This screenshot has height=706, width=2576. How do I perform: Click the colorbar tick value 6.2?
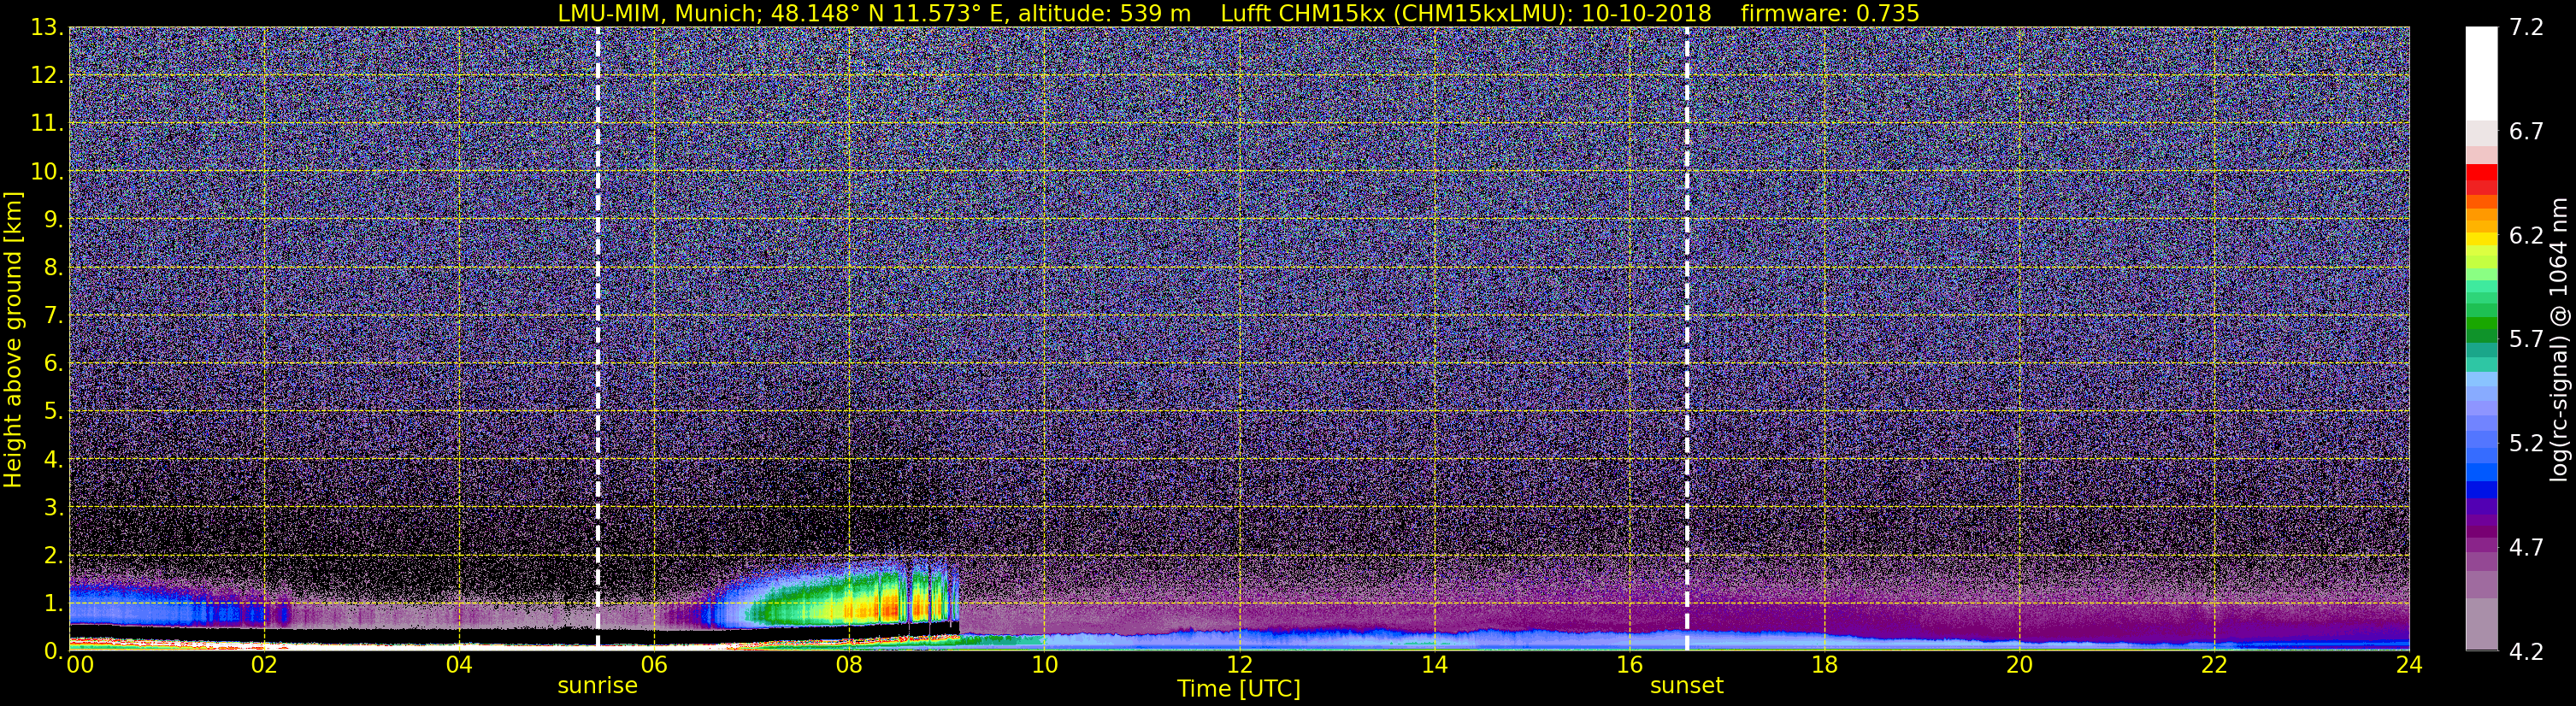tap(2525, 235)
